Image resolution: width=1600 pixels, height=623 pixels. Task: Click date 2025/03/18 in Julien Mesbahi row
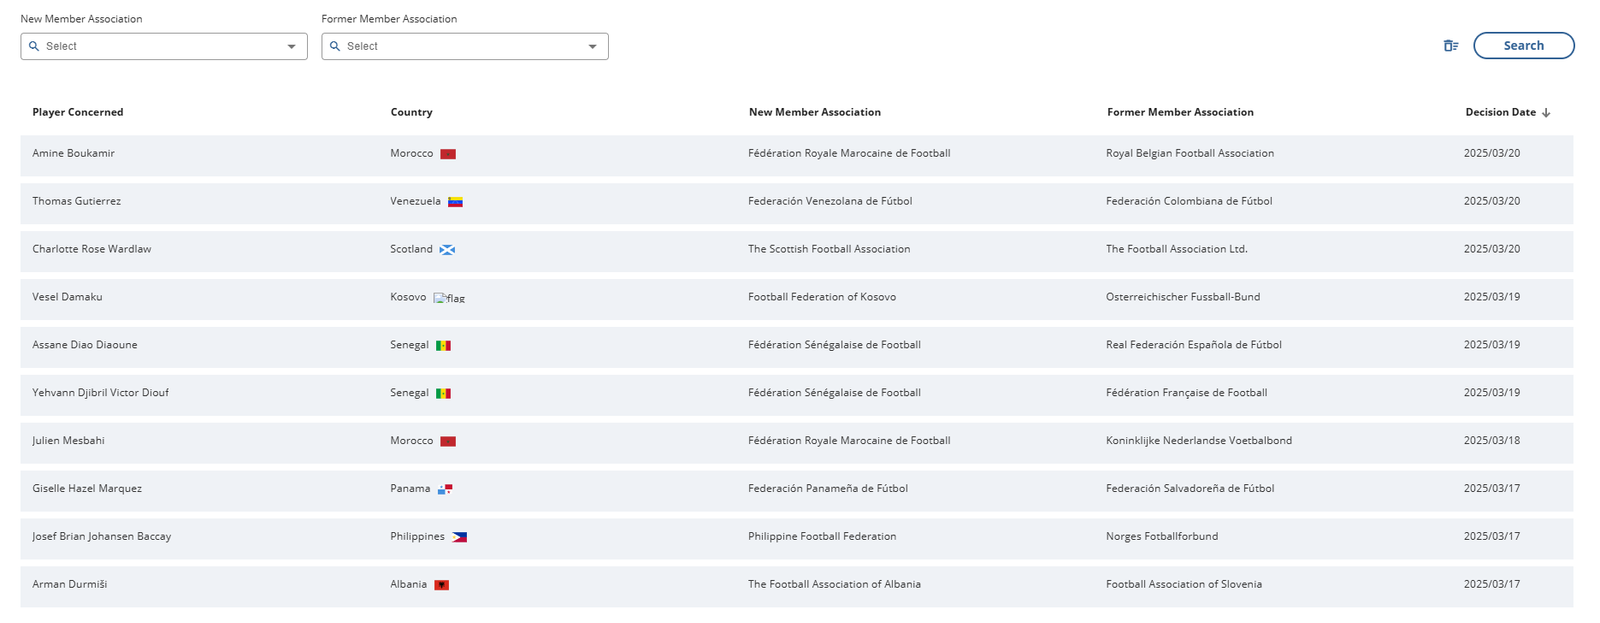1492,441
